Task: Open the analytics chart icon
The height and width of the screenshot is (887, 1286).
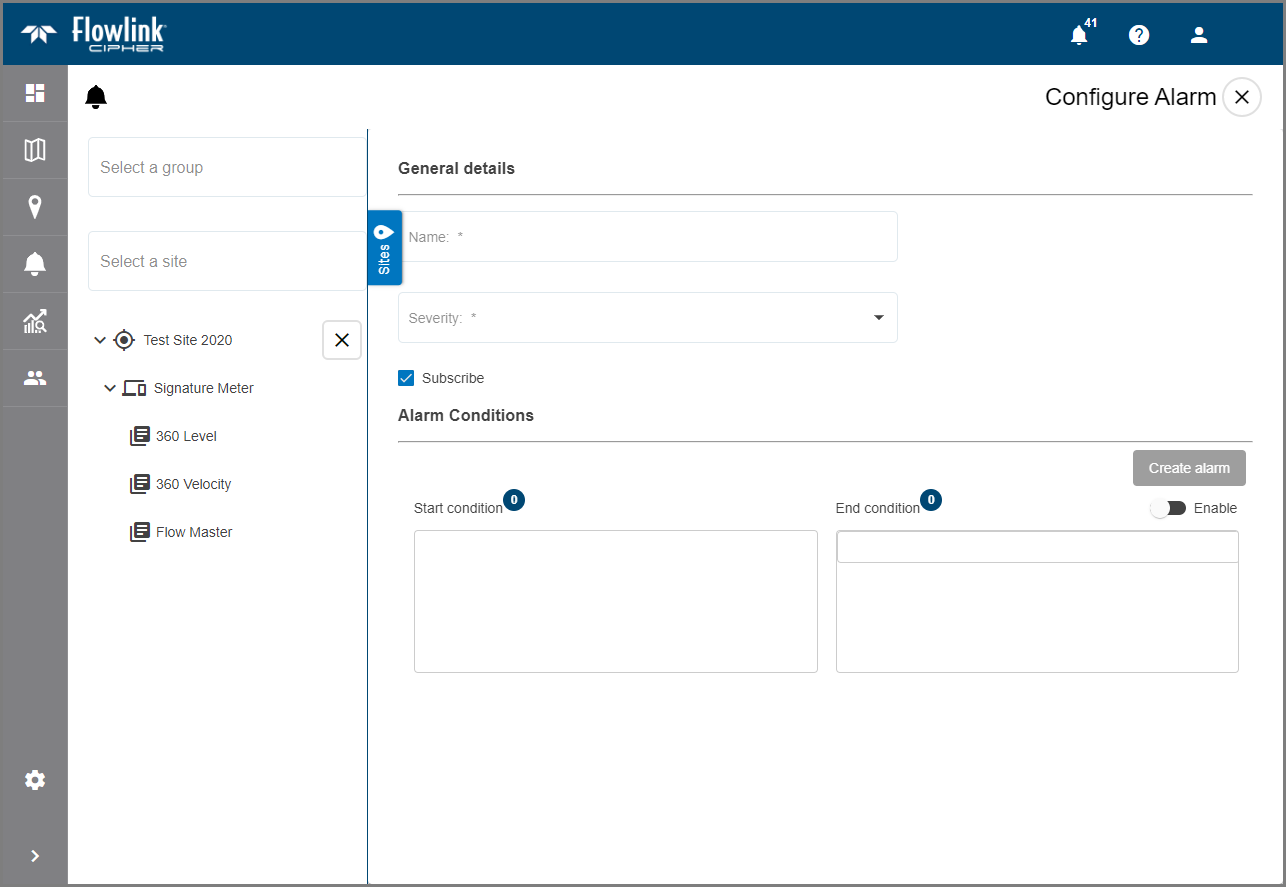Action: click(x=35, y=321)
